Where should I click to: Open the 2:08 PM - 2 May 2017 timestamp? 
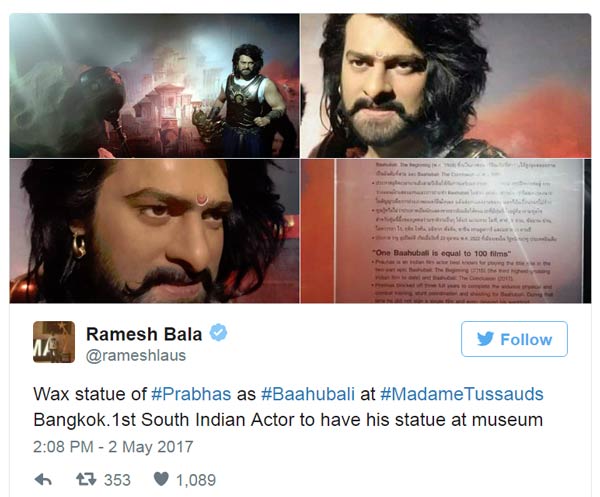pyautogui.click(x=113, y=446)
